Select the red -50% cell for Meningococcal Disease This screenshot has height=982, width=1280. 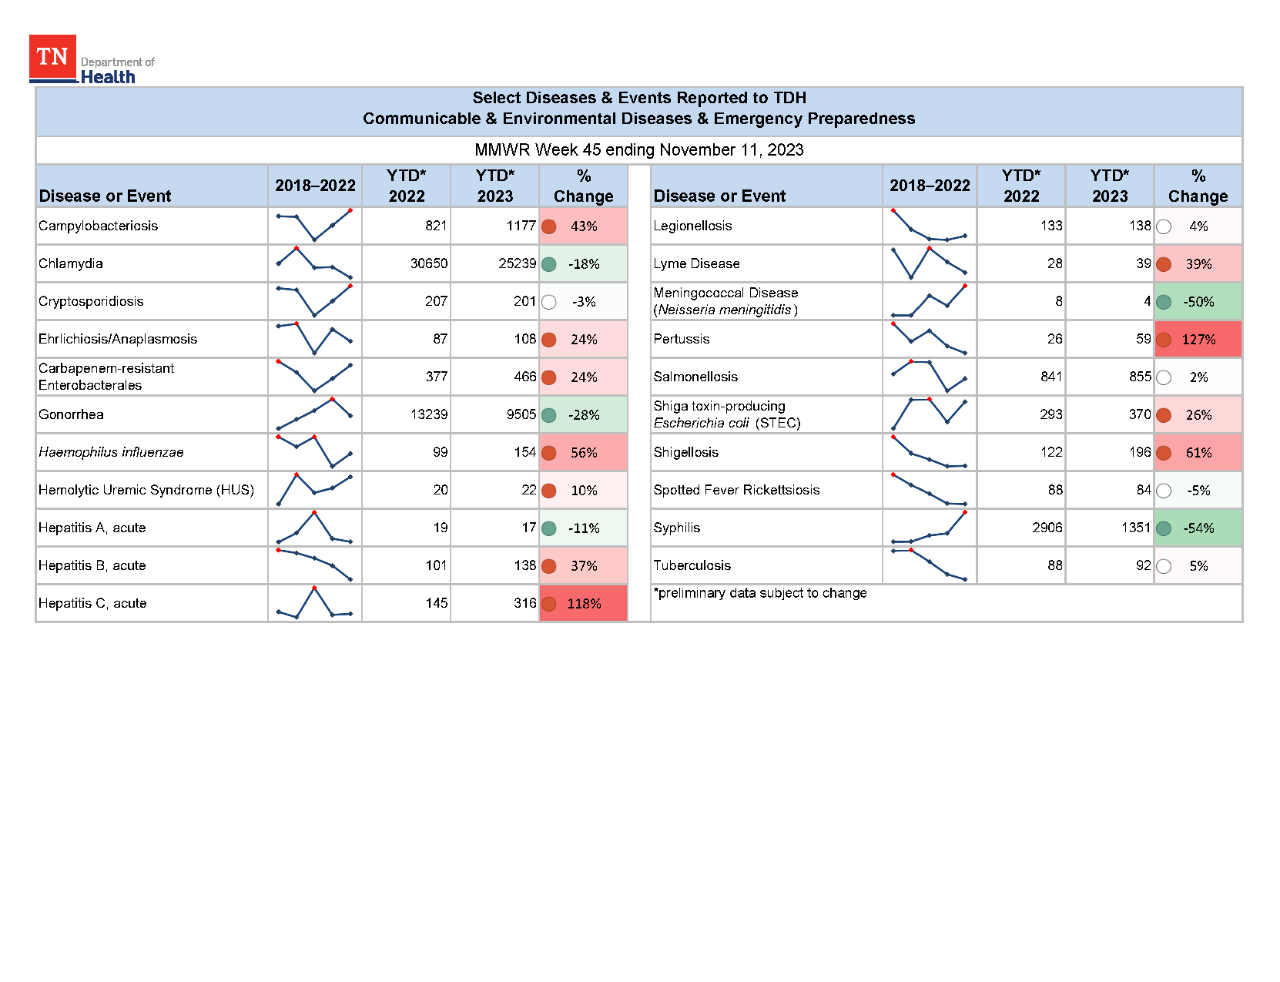(1197, 301)
